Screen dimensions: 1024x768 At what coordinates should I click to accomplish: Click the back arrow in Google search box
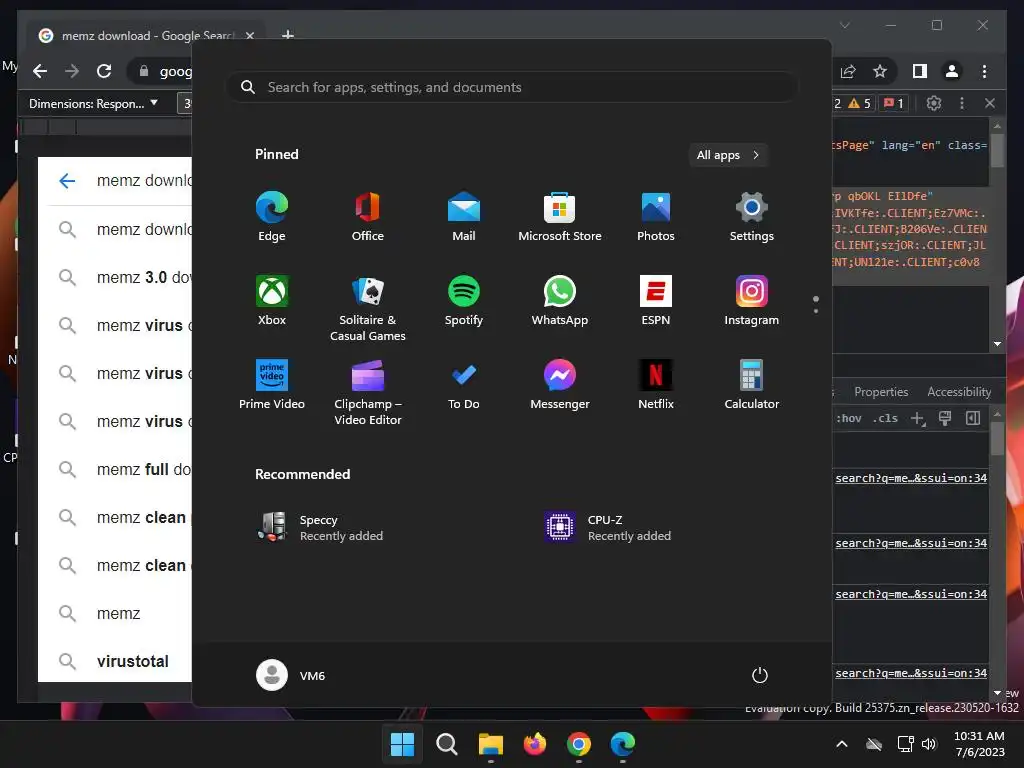coord(67,181)
